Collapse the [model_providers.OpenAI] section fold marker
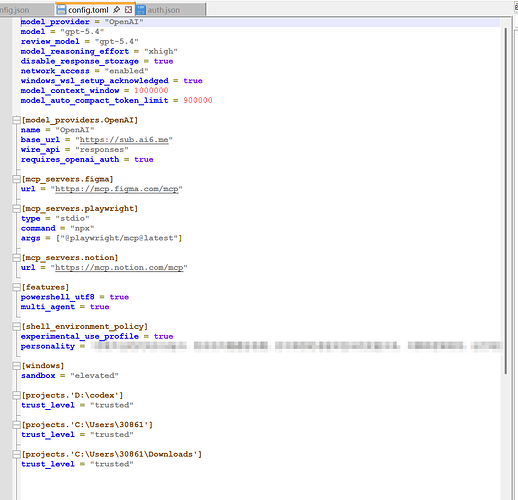The height and width of the screenshot is (500, 518). [16, 120]
